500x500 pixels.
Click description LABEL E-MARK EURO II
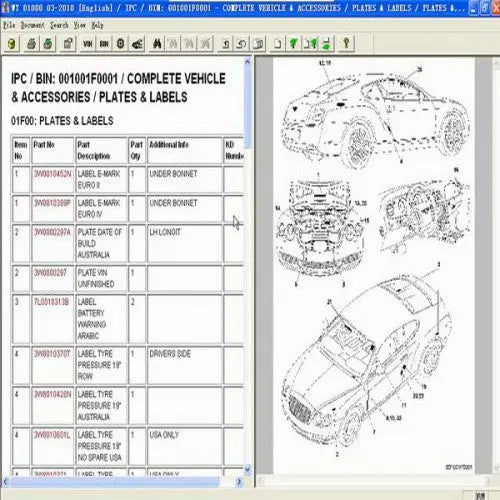tap(99, 179)
